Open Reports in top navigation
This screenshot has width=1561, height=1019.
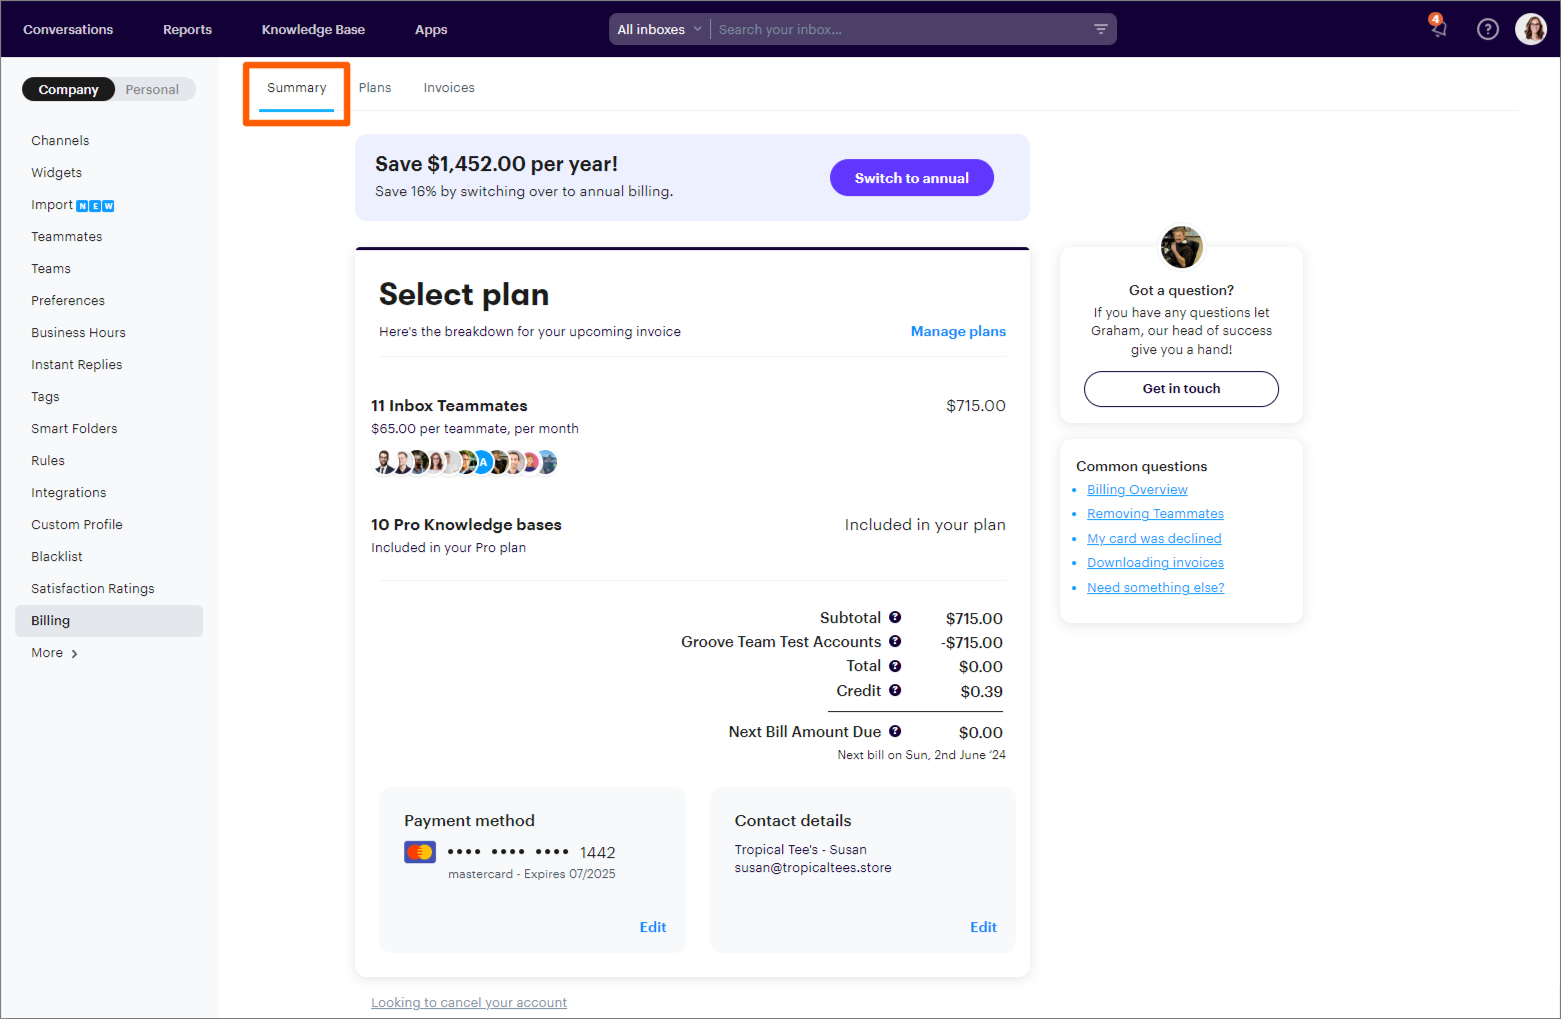point(187,29)
